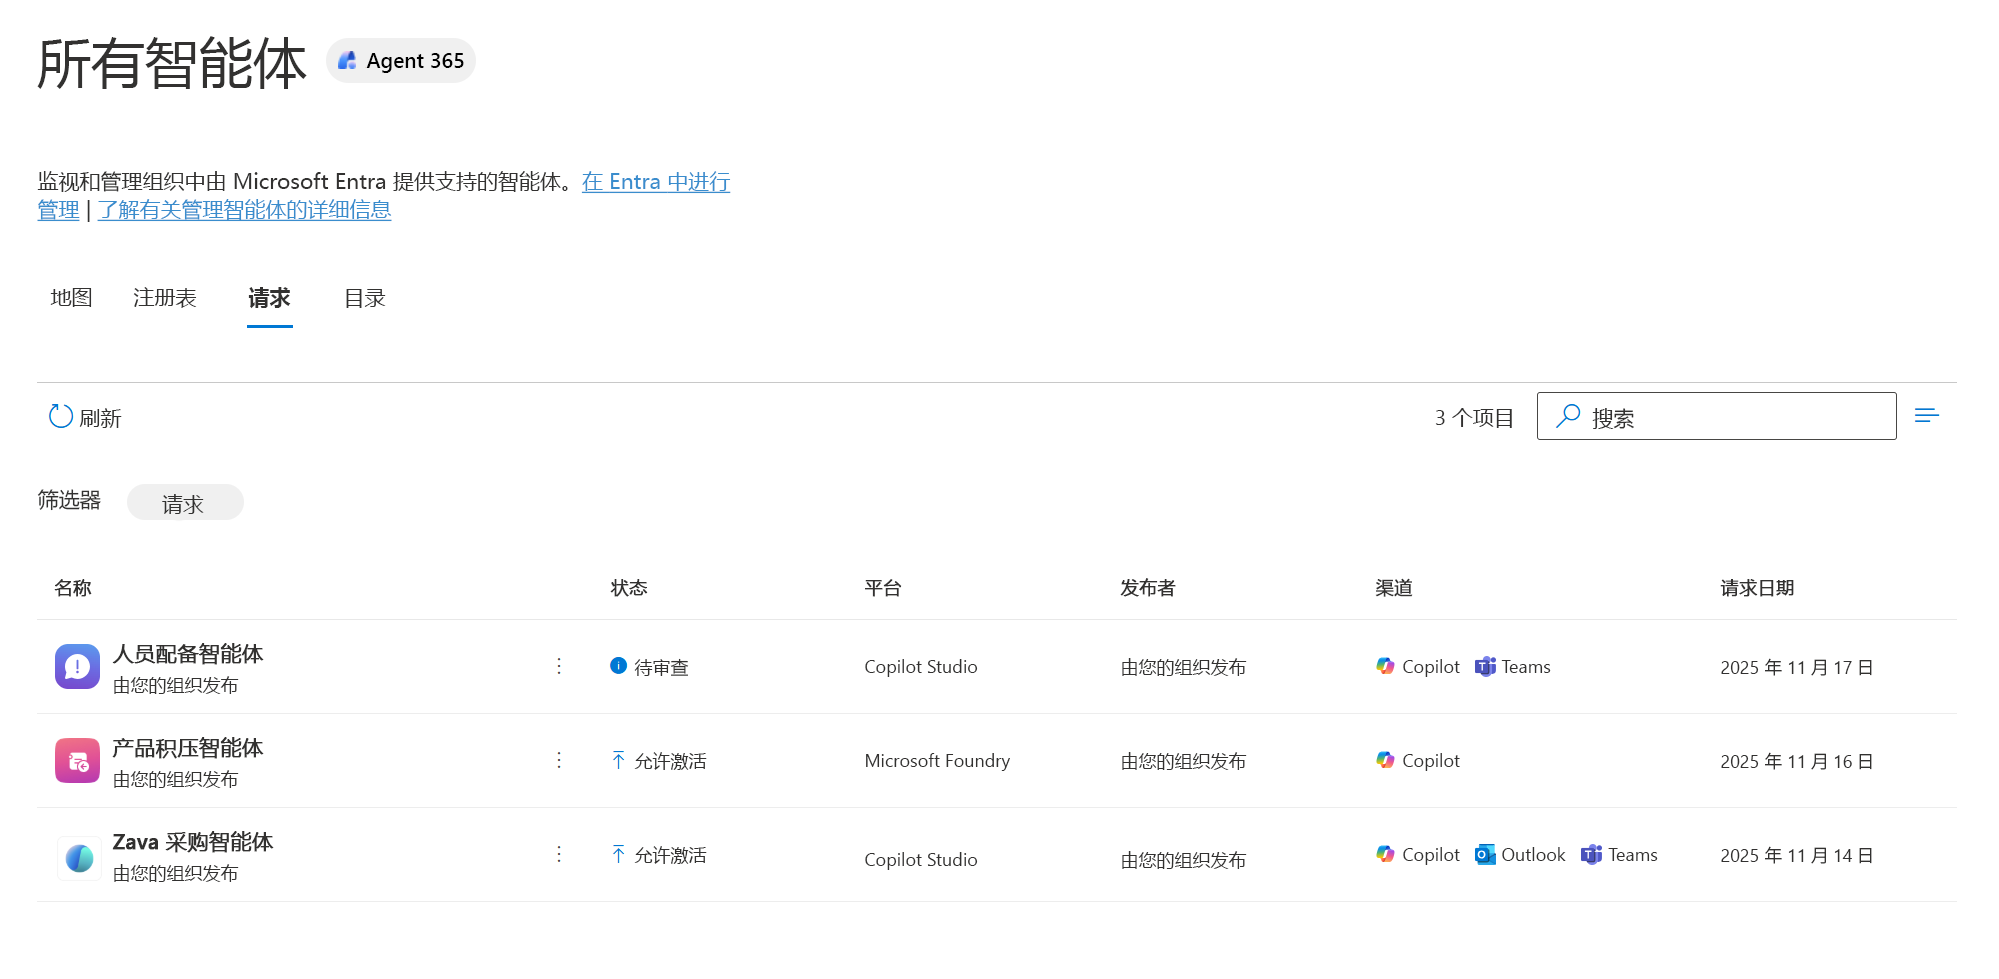Viewport: 1999px width, 979px height.
Task: Click Copilot icon in 人员配备智能体 row
Action: click(x=1385, y=666)
